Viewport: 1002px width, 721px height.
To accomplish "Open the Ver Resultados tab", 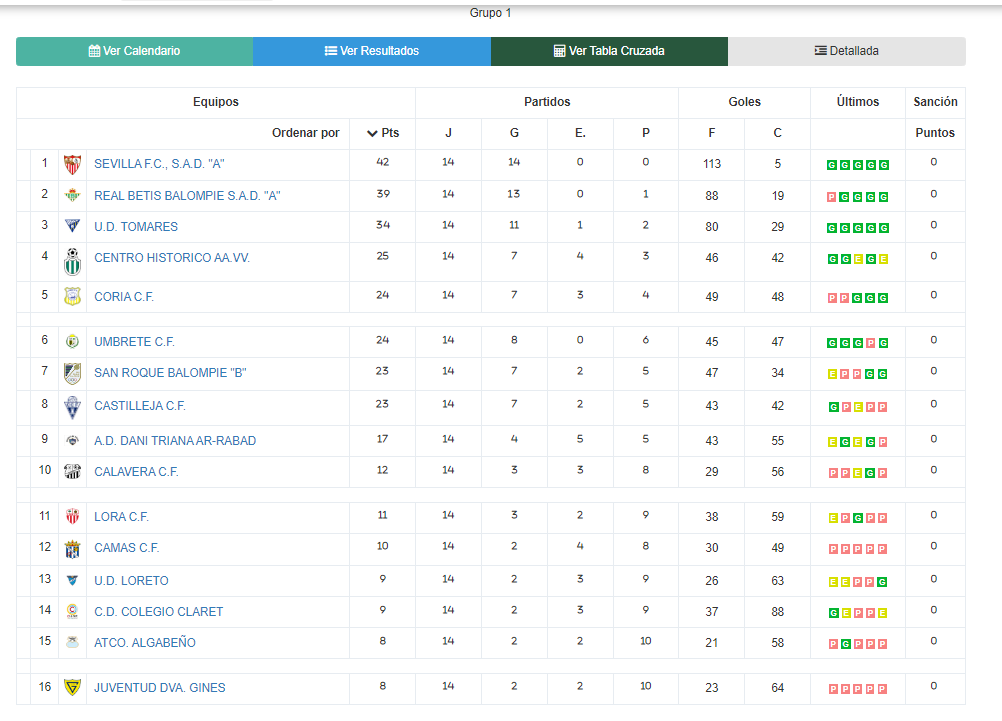I will click(x=372, y=51).
